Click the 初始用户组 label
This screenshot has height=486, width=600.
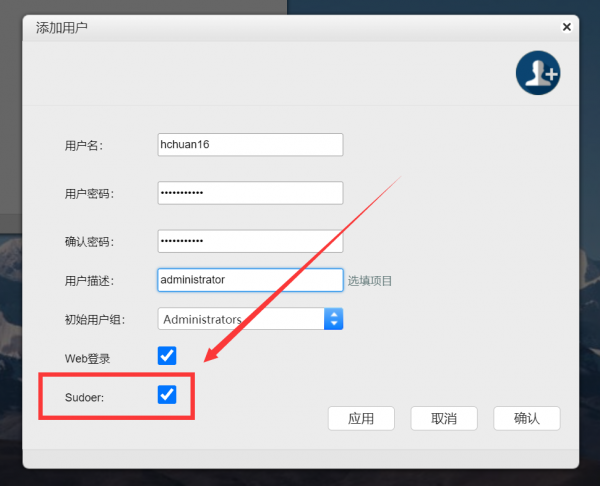pyautogui.click(x=95, y=320)
